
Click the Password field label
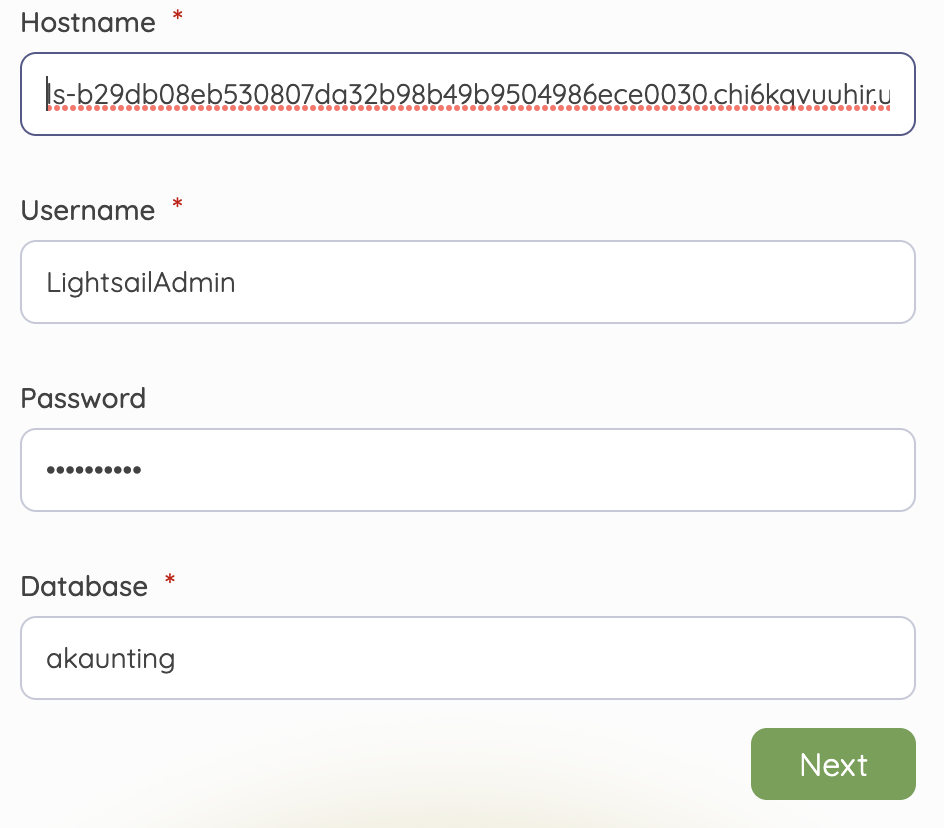83,399
